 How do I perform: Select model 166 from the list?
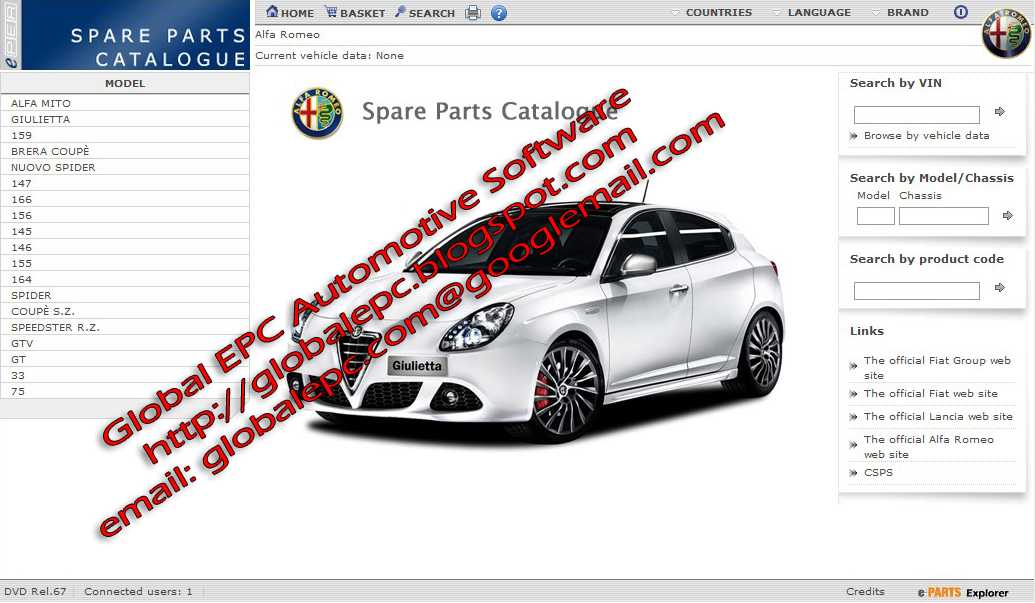point(125,199)
